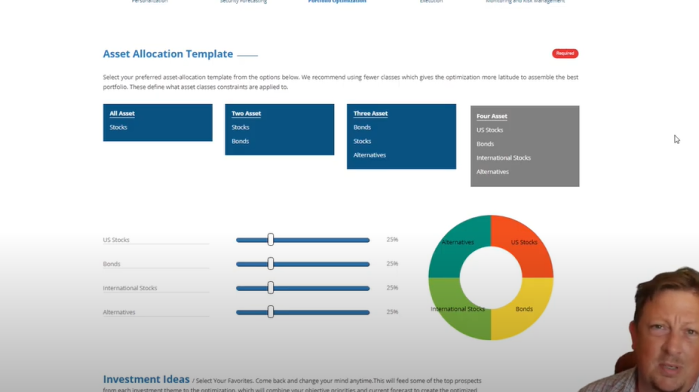Select the Four Asset template card
This screenshot has height=392, width=699.
click(525, 146)
